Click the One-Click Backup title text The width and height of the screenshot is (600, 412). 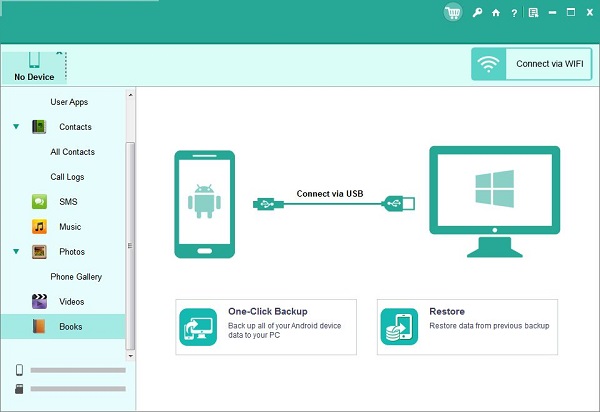point(268,311)
